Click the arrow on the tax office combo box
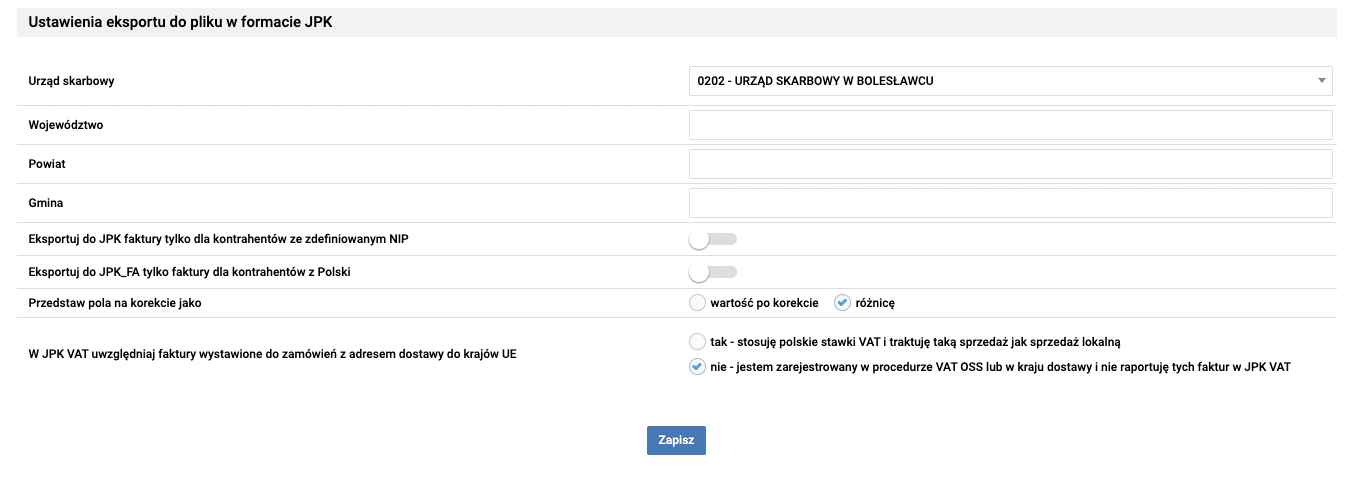This screenshot has width=1371, height=482. 1321,80
